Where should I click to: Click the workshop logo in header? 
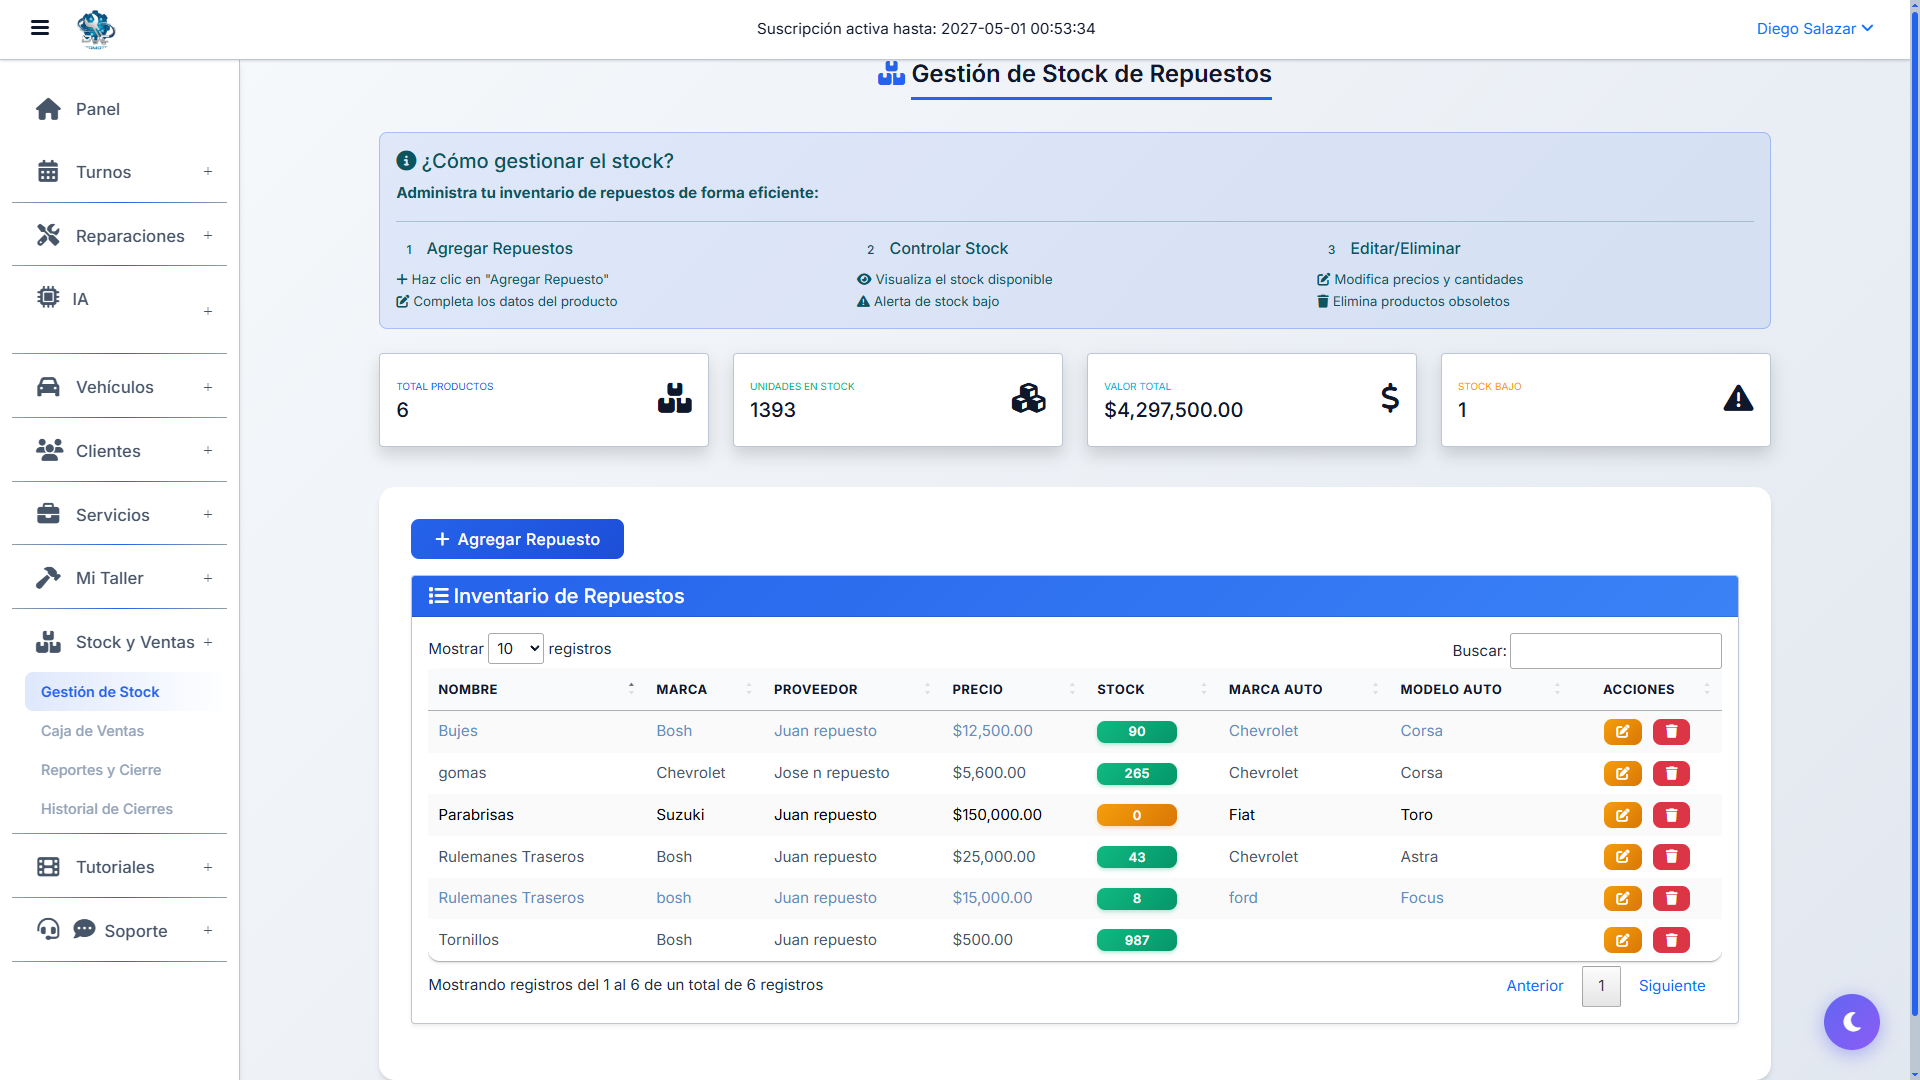[x=96, y=29]
